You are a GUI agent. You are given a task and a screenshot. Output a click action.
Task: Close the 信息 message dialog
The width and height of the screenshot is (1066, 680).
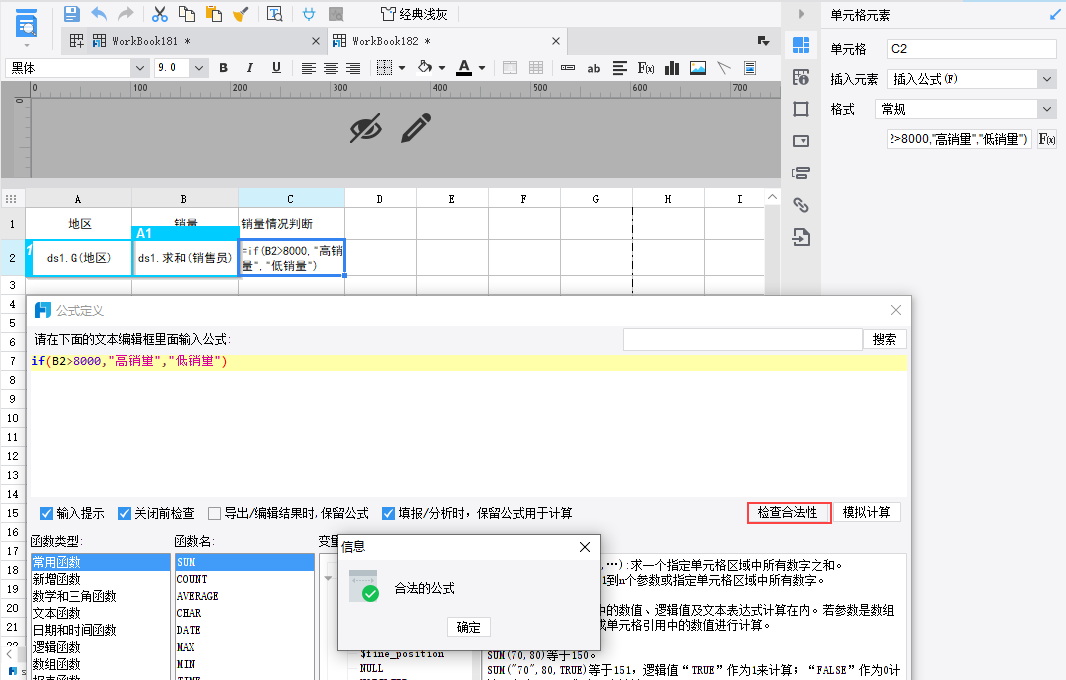[x=585, y=547]
